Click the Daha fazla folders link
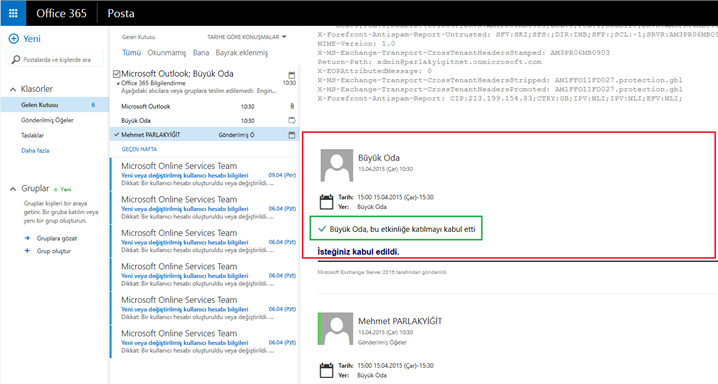The image size is (718, 384). [x=35, y=150]
